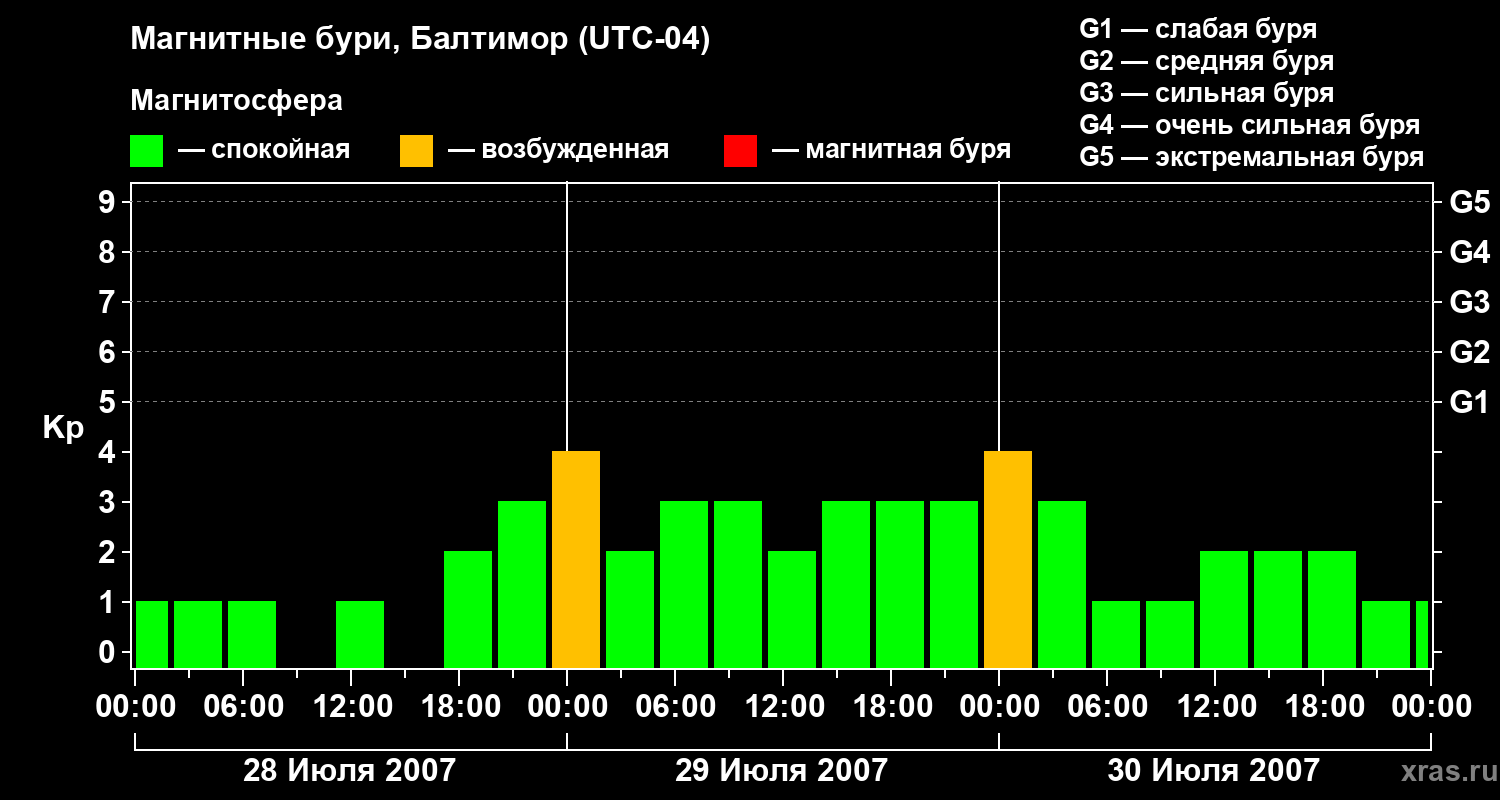Select the orange Kp 4 bar on 29 July
This screenshot has height=800, width=1500.
(x=576, y=560)
